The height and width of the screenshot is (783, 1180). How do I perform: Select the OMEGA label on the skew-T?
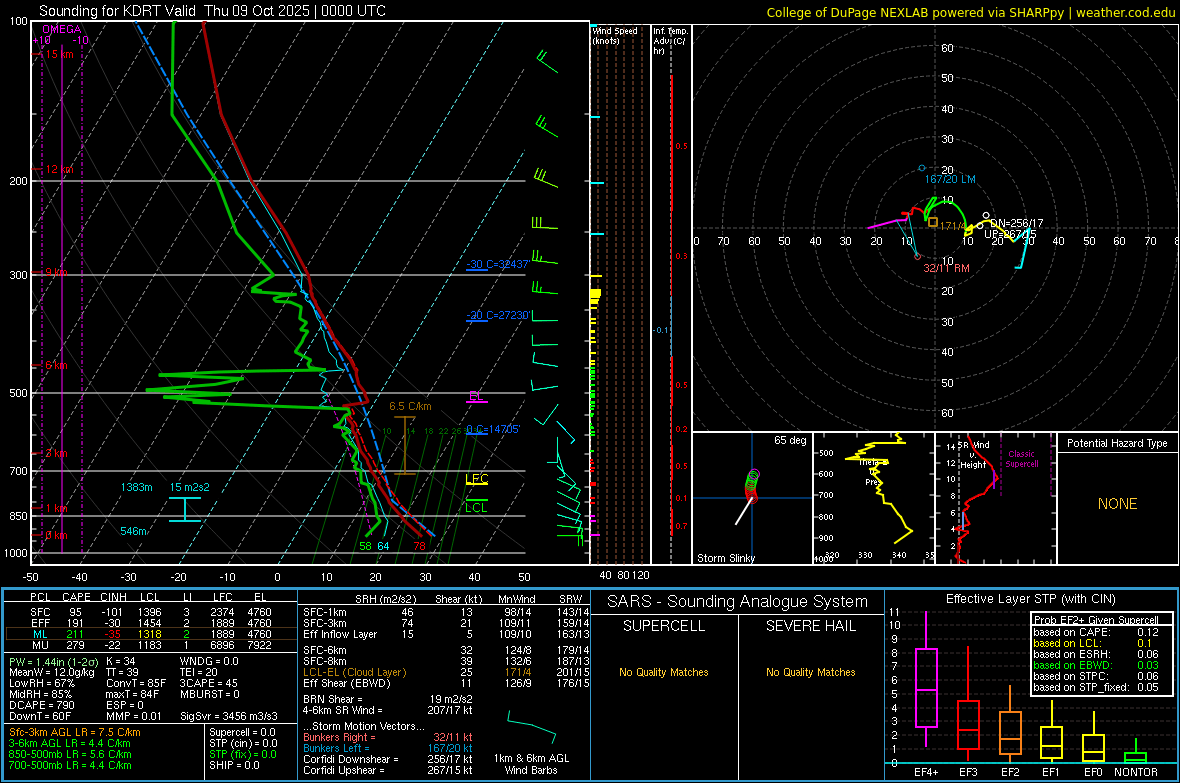point(62,29)
